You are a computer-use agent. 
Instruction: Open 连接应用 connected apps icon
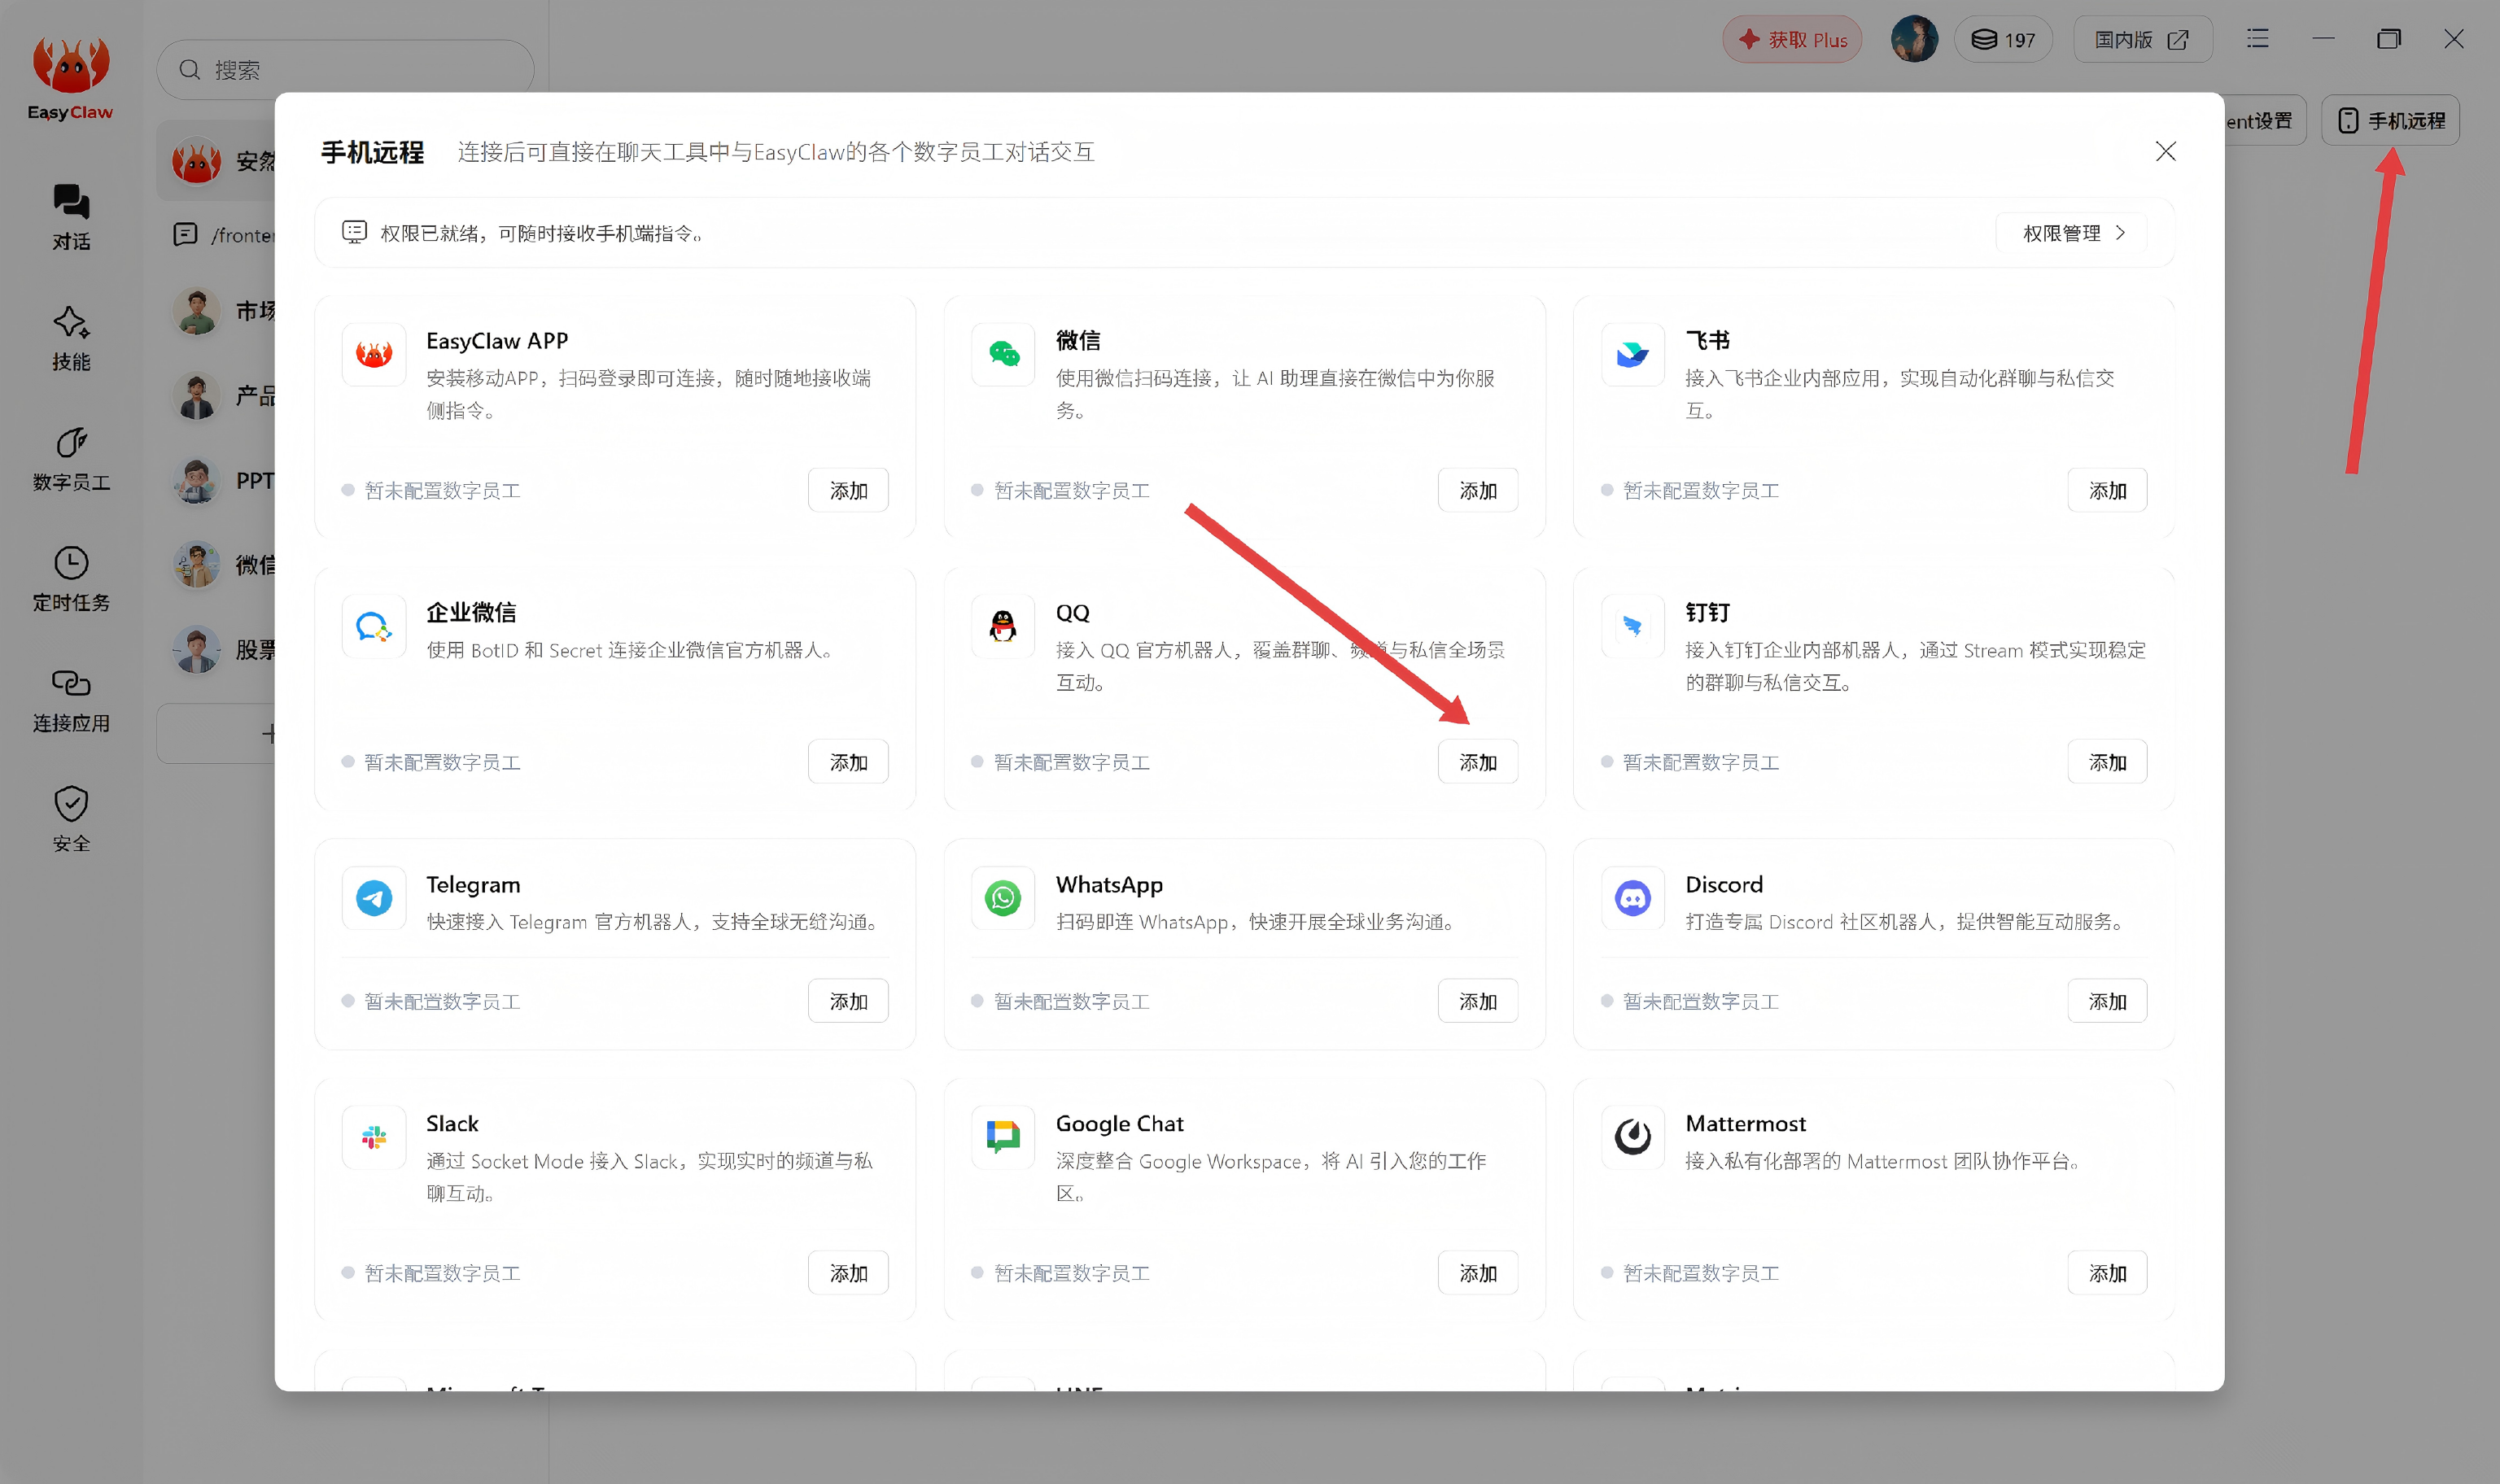71,700
